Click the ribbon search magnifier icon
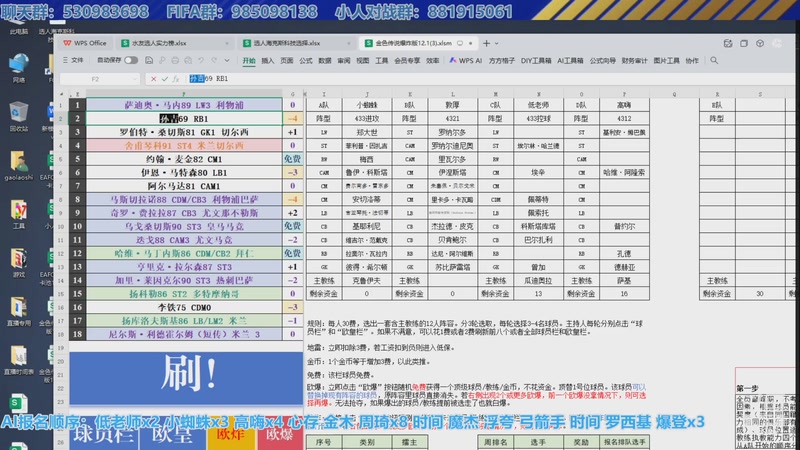Screen dimensions: 800x450 click(x=714, y=60)
